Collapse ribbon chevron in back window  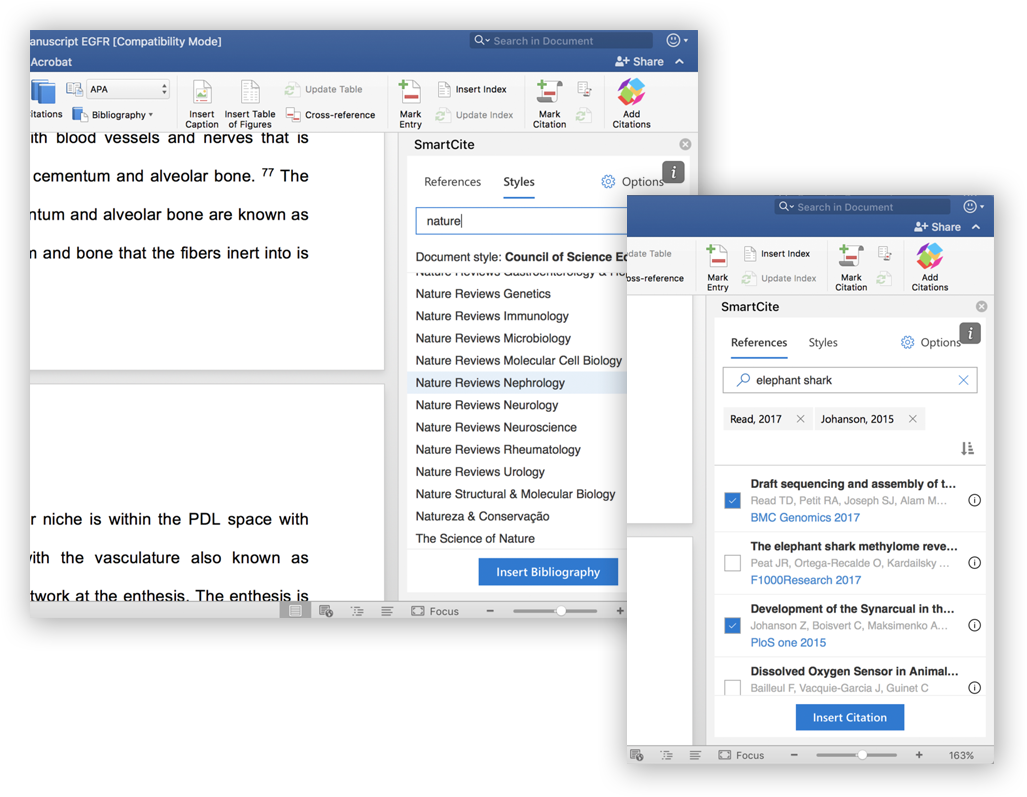680,62
